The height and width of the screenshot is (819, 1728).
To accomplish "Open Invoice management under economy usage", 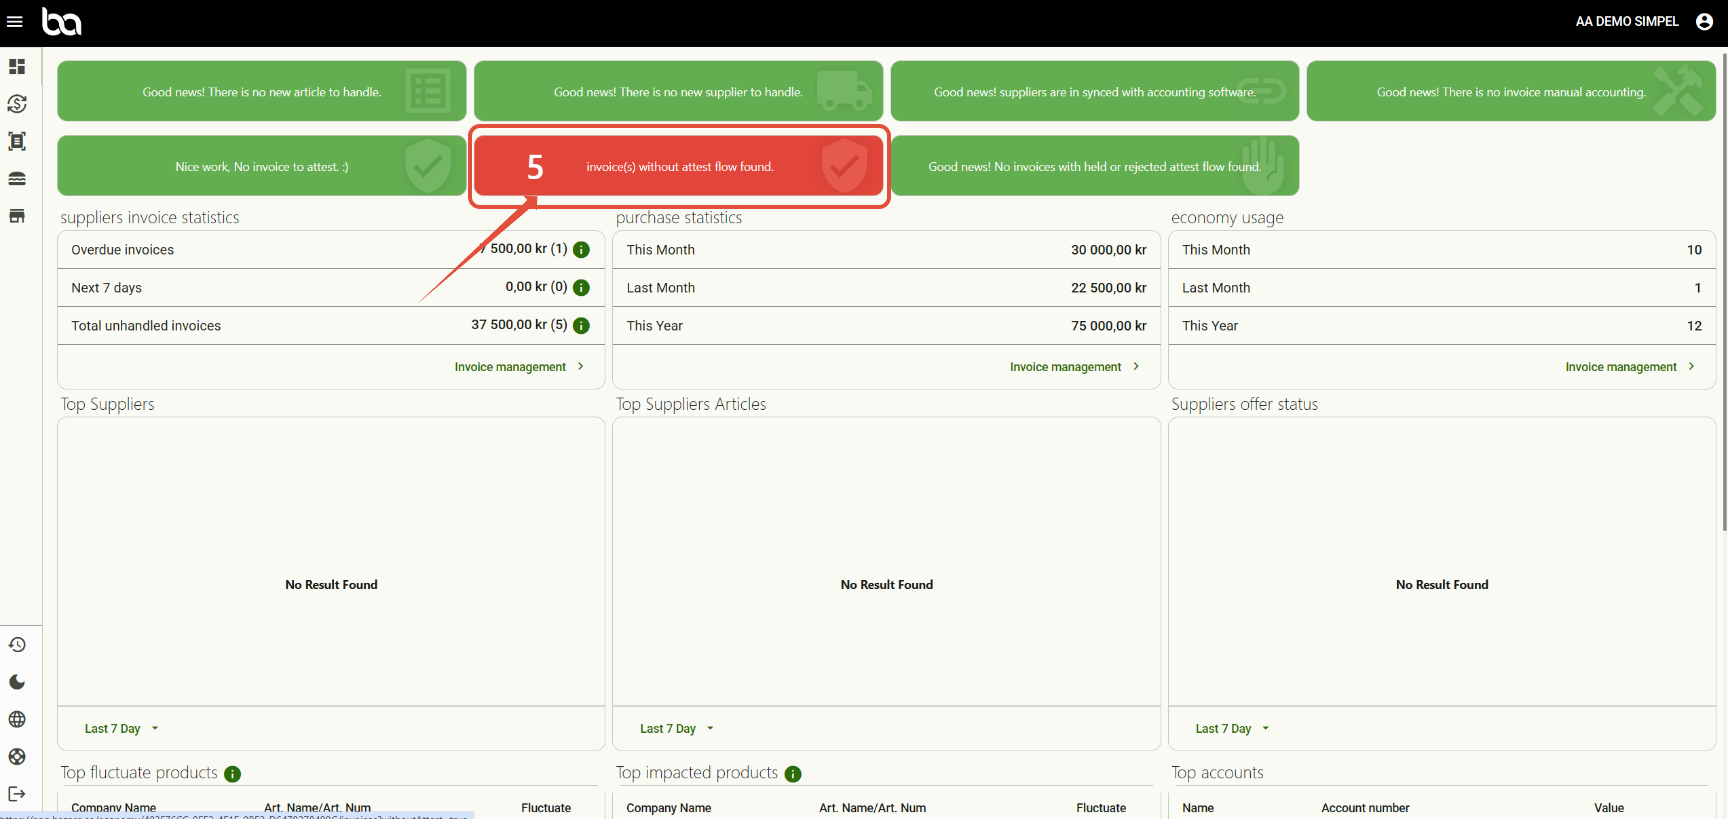I will click(1630, 367).
